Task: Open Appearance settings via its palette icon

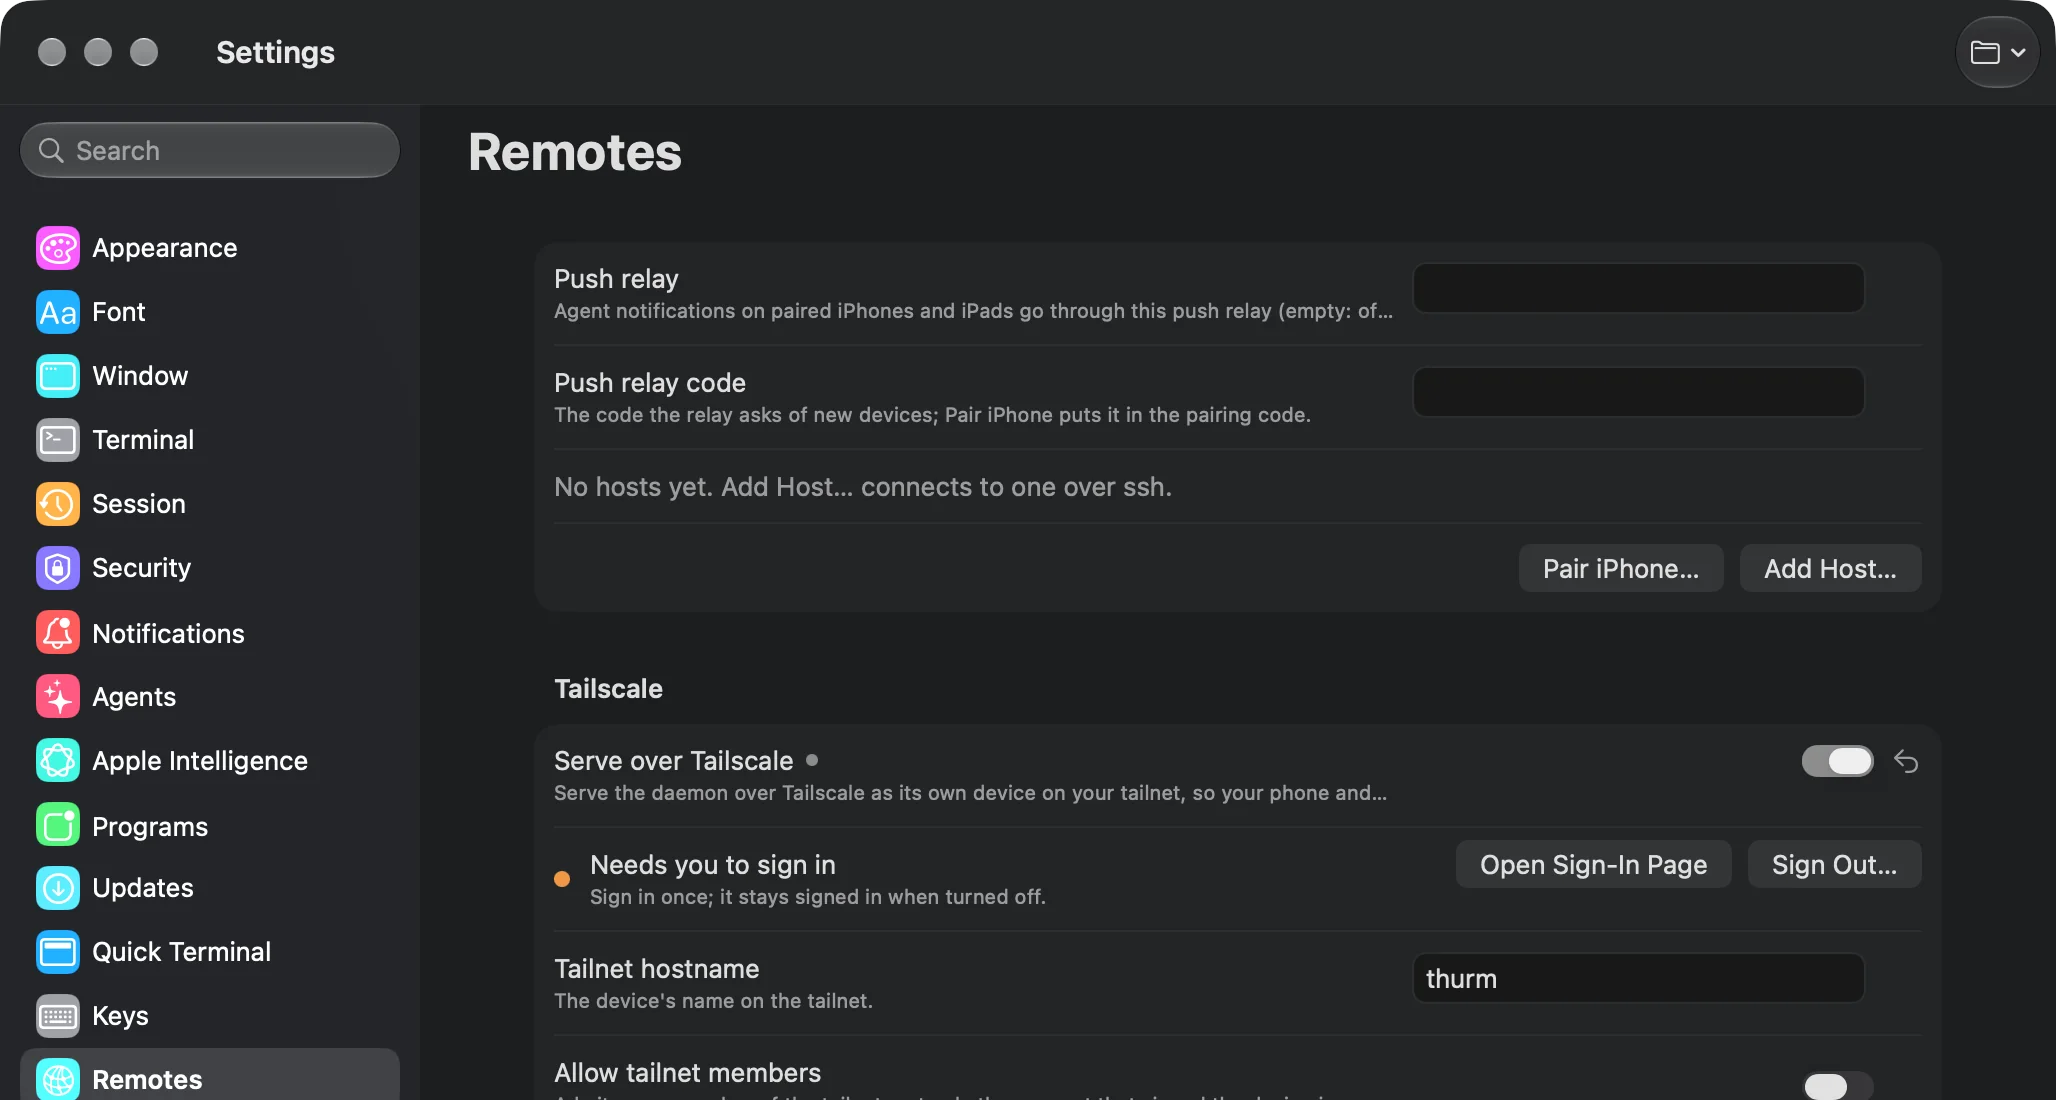Action: pyautogui.click(x=58, y=248)
